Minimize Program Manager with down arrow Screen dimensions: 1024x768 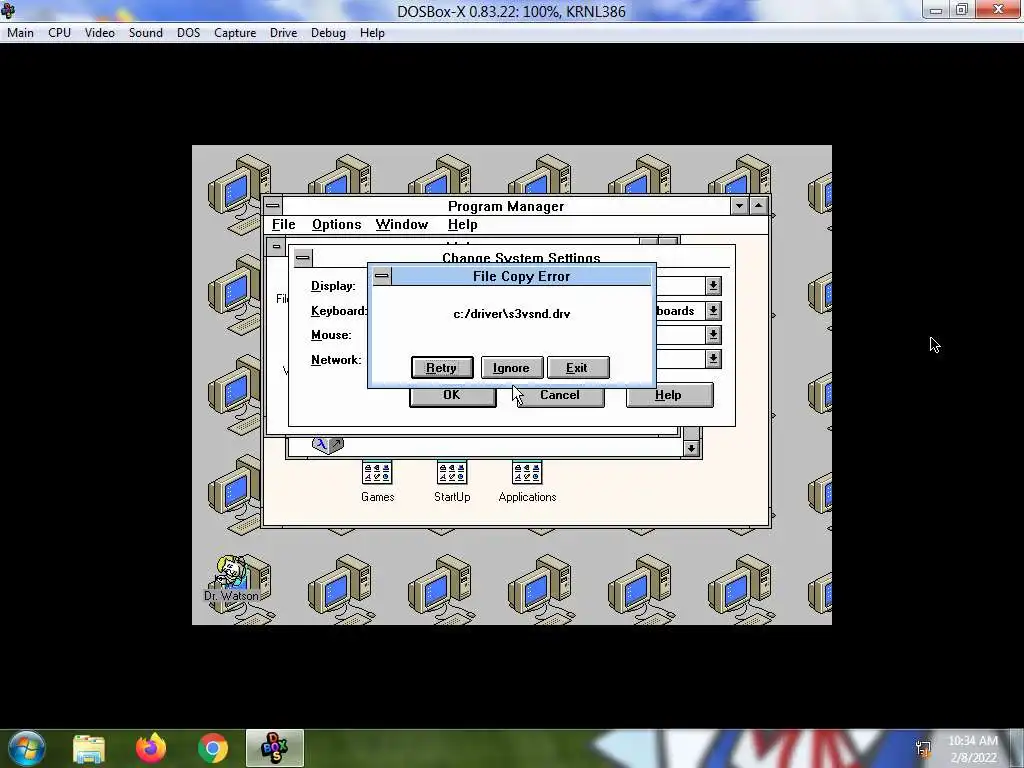click(x=739, y=206)
